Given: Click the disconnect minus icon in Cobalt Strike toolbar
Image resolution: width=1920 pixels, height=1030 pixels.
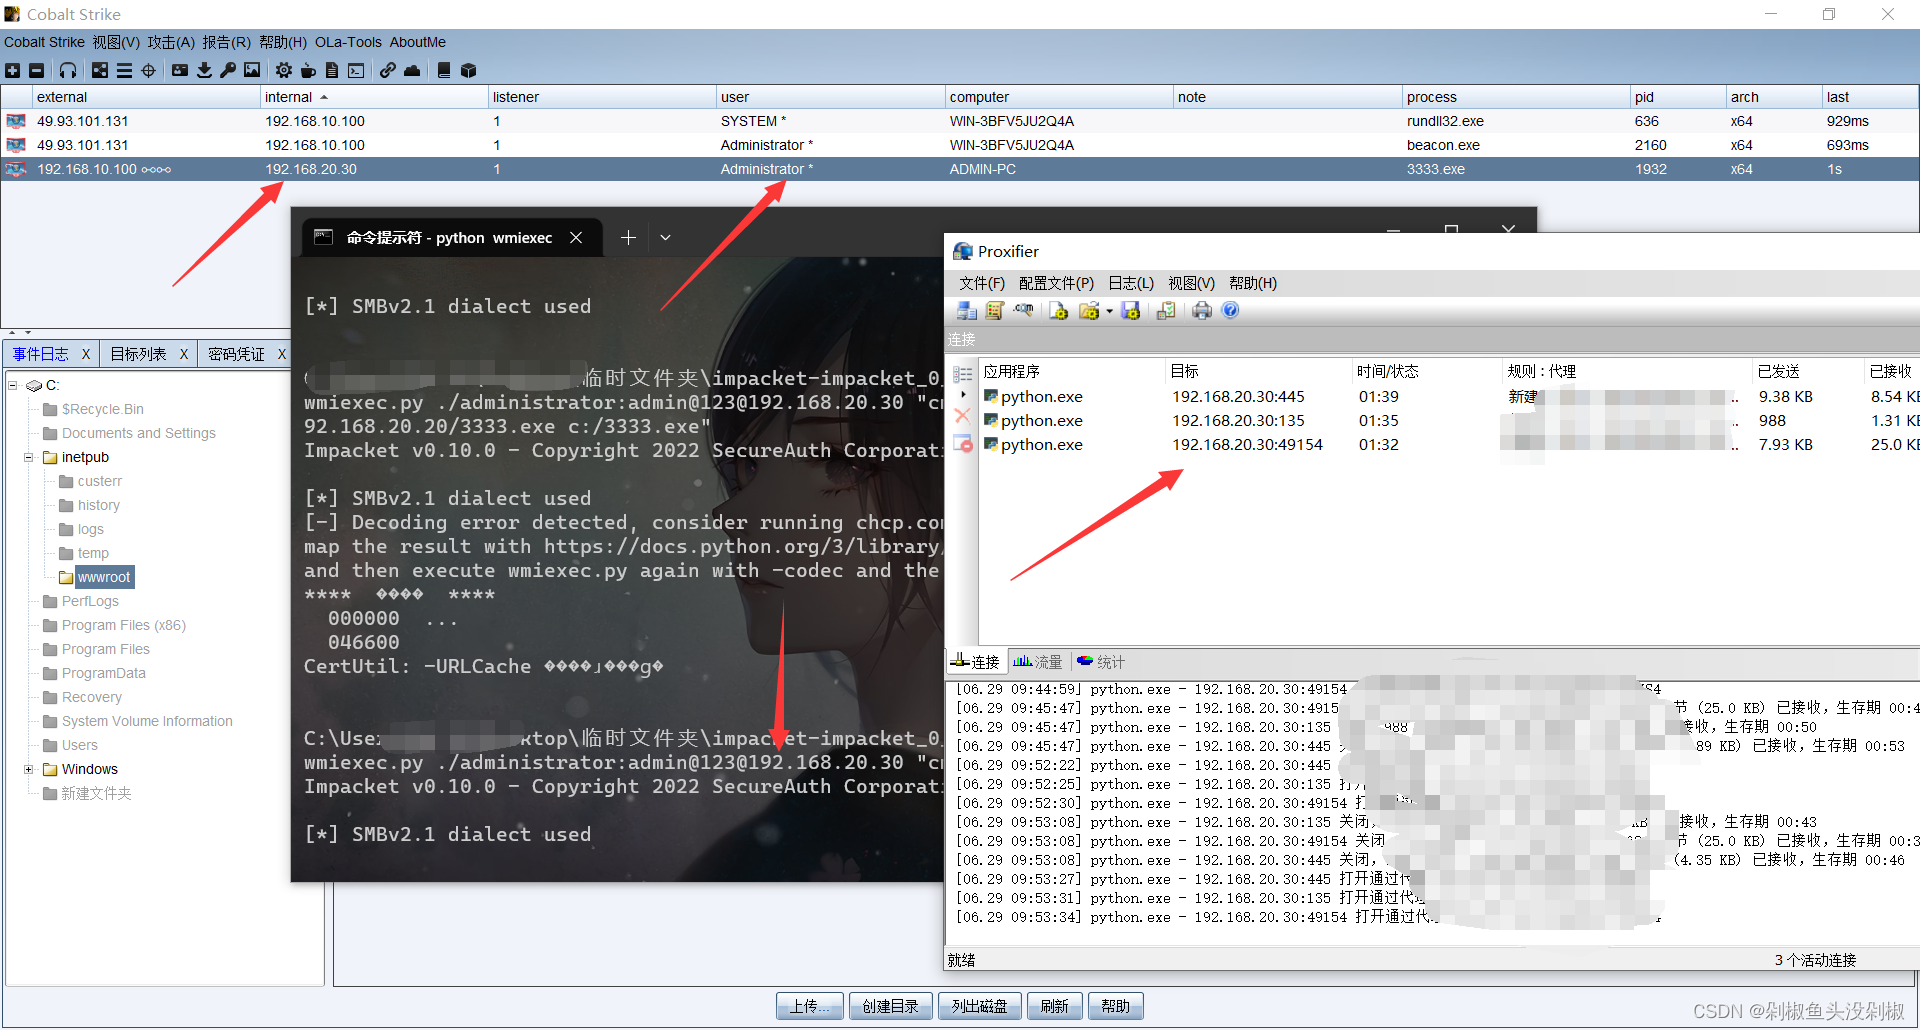Looking at the screenshot, I should click(36, 70).
